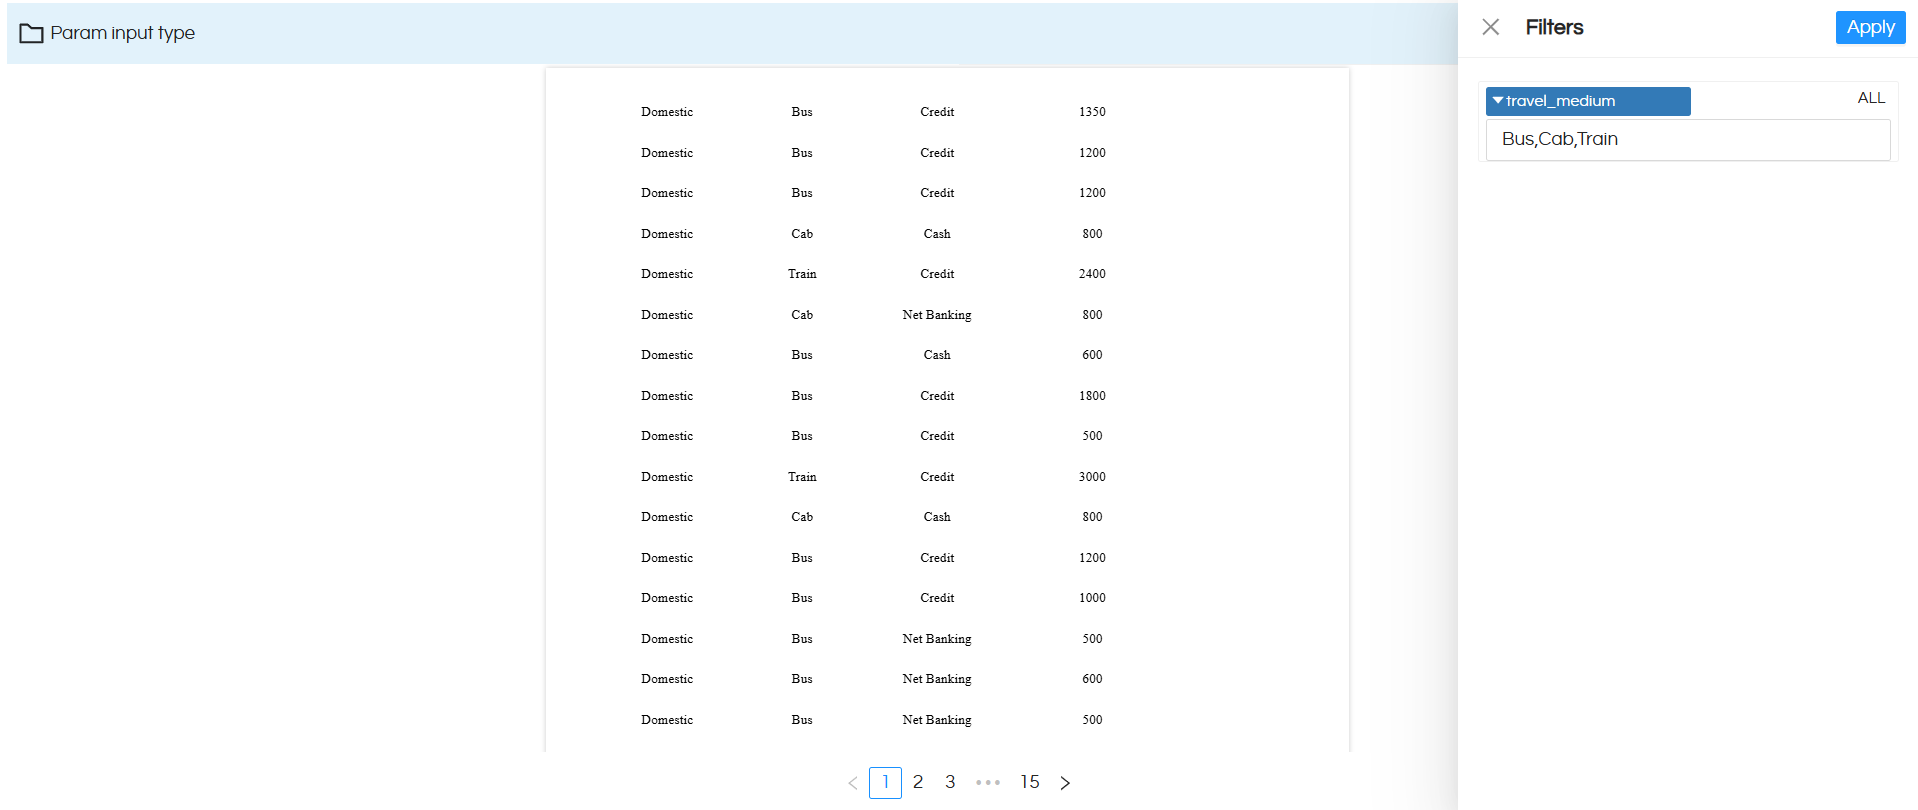Edit the Bus,Cab,Train filter value field
The height and width of the screenshot is (810, 1918).
pos(1688,140)
